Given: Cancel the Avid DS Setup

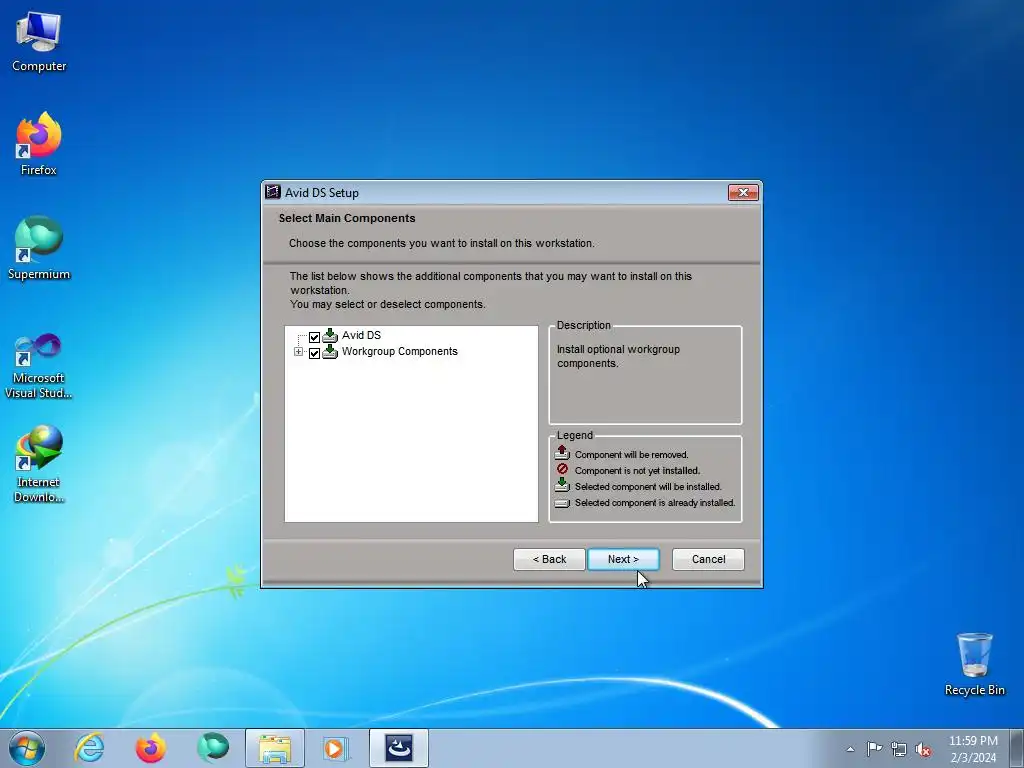Looking at the screenshot, I should 709,559.
